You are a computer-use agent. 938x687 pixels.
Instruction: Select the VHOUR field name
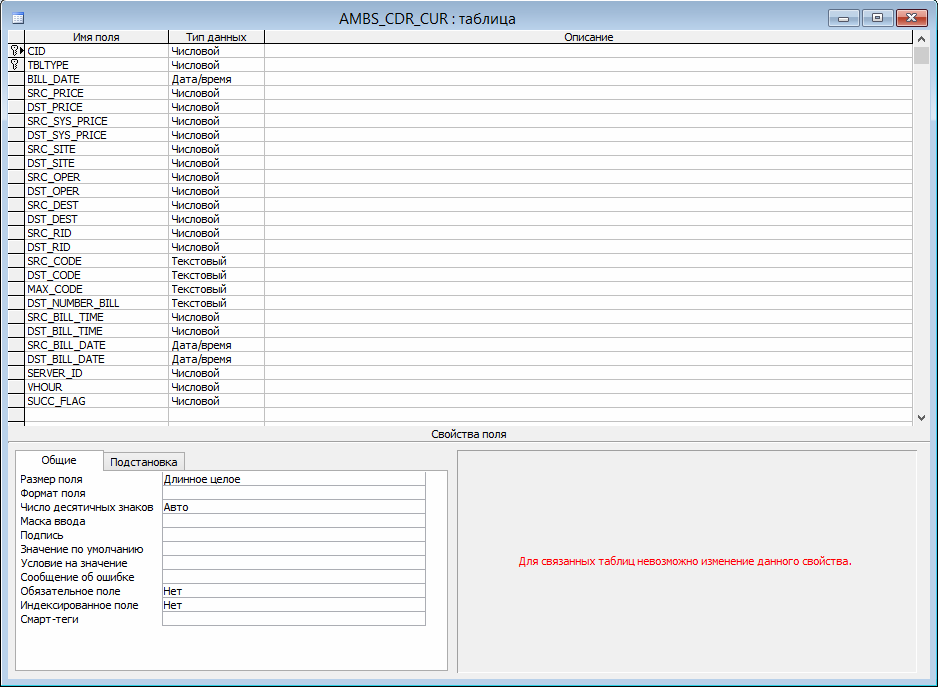44,387
